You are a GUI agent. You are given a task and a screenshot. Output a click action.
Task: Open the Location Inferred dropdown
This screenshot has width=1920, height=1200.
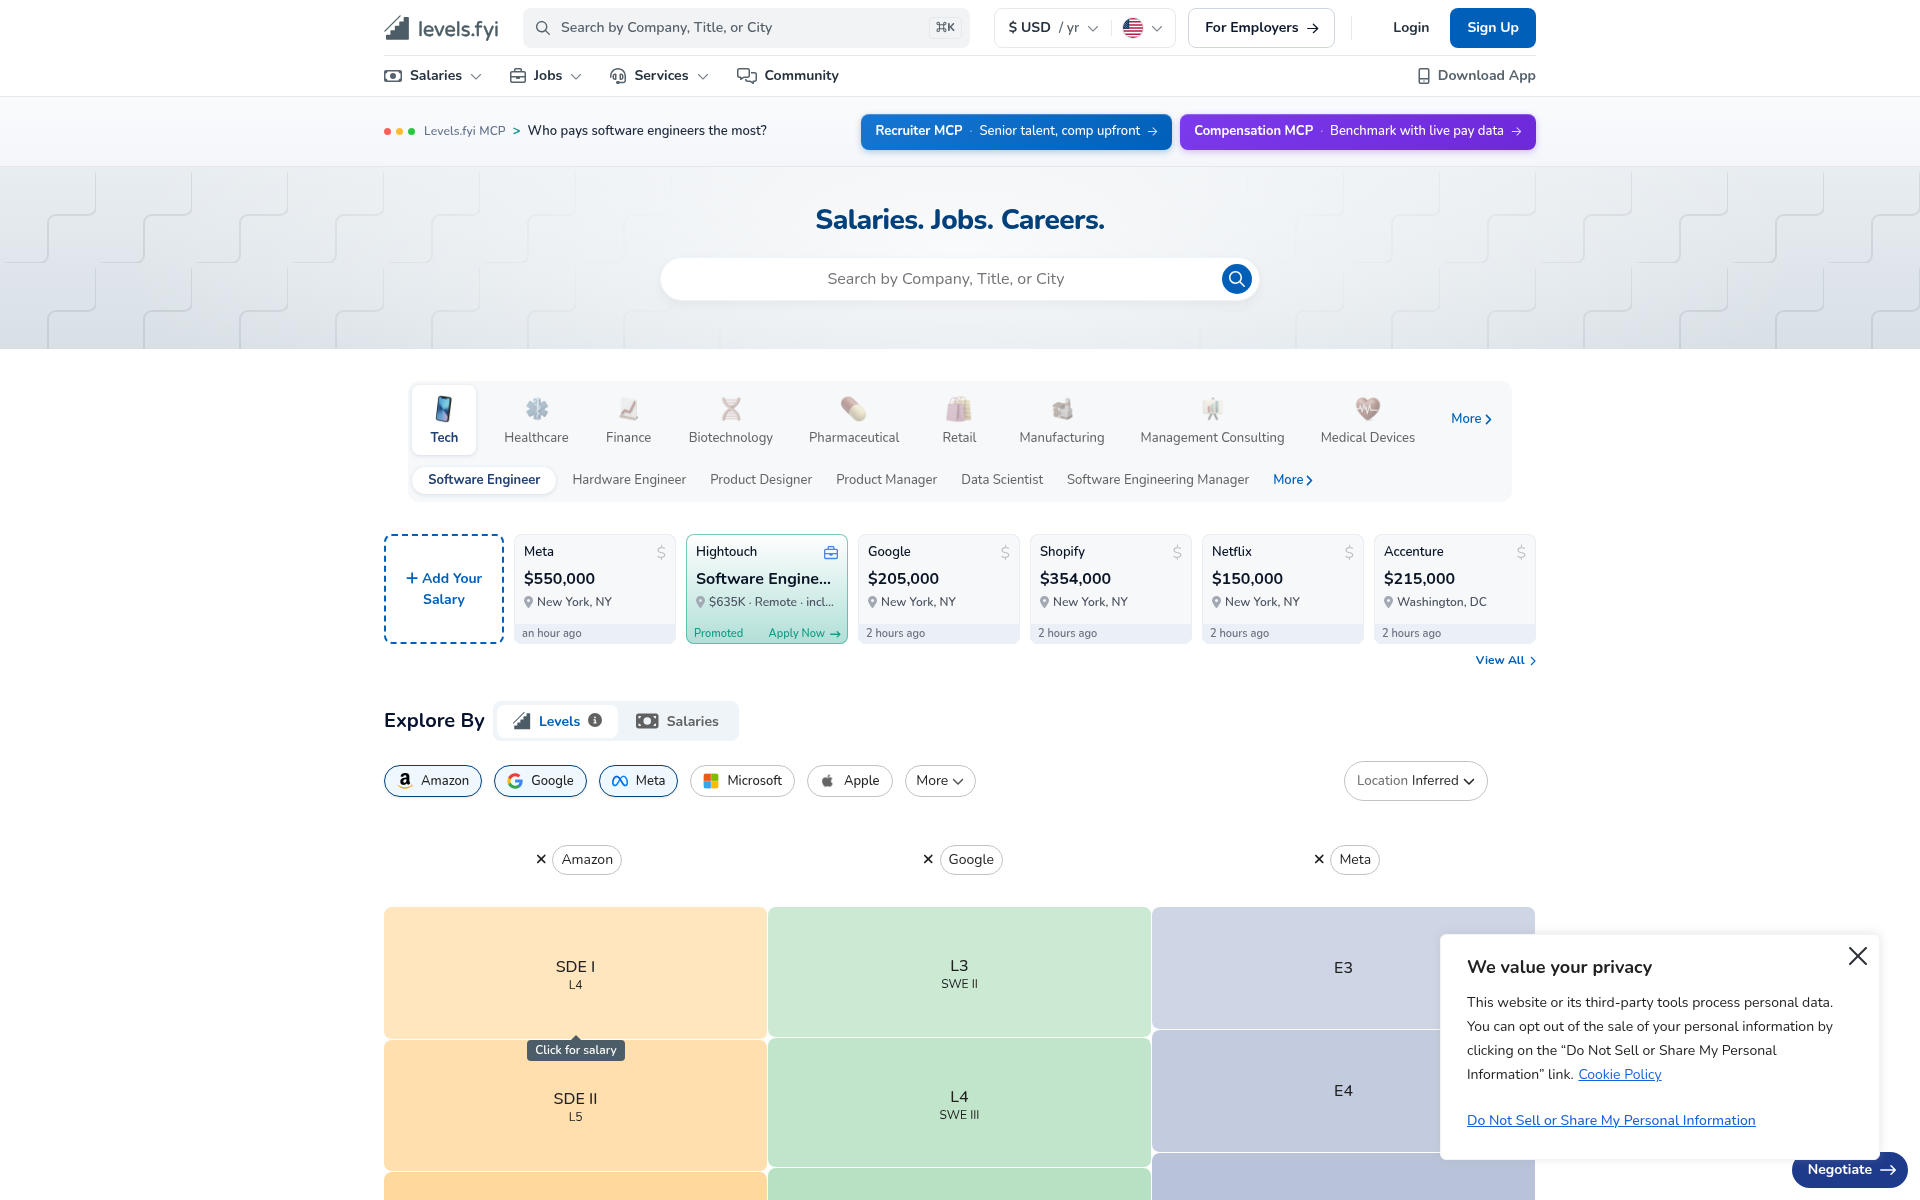point(1415,781)
